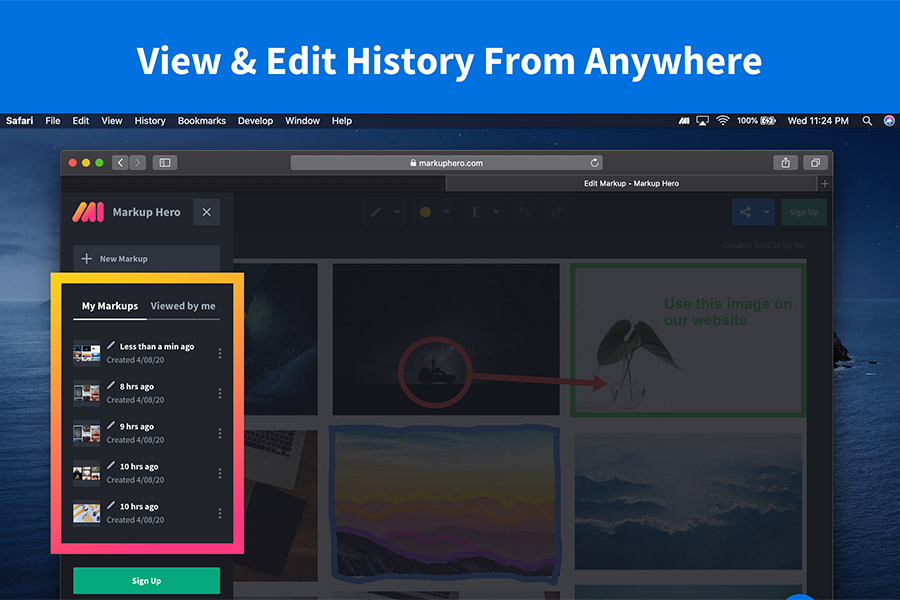Click the line thickness tool
The height and width of the screenshot is (600, 900).
click(x=475, y=212)
